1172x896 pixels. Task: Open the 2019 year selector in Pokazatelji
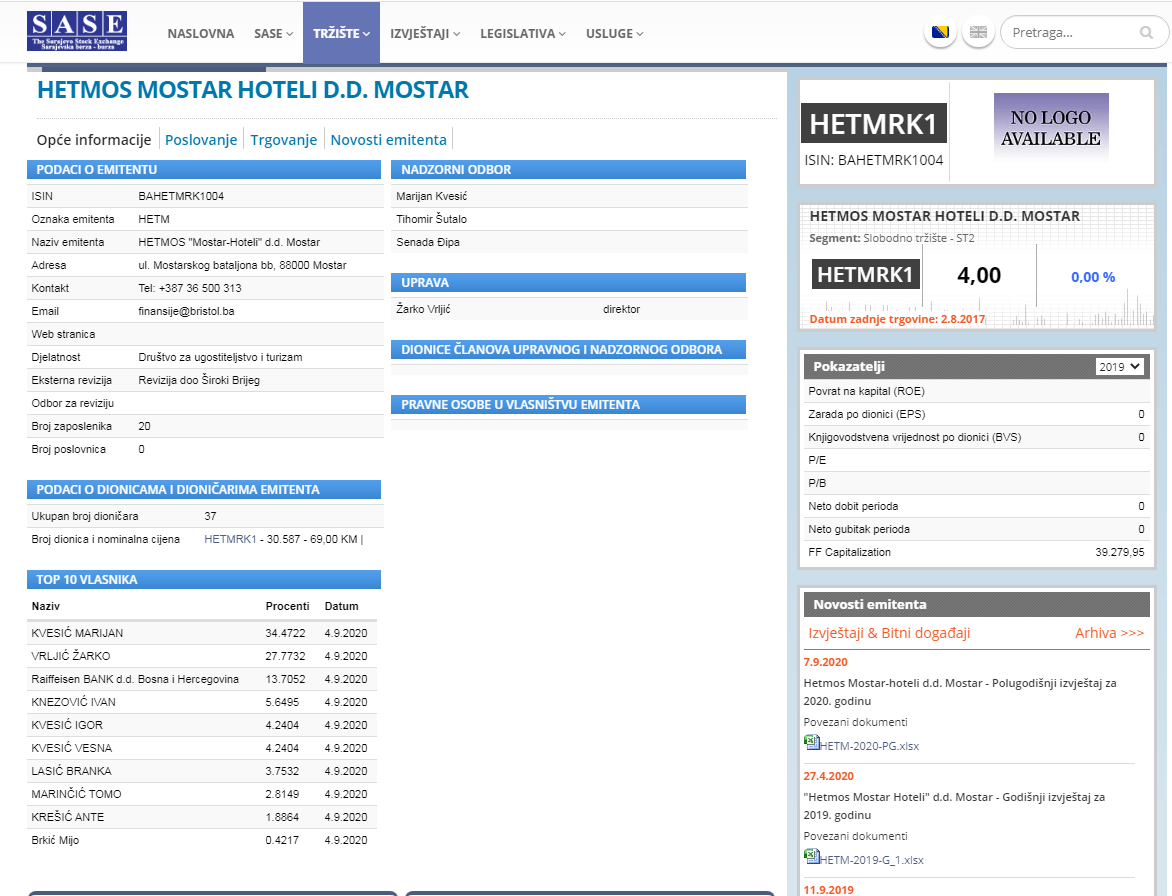tap(1120, 366)
